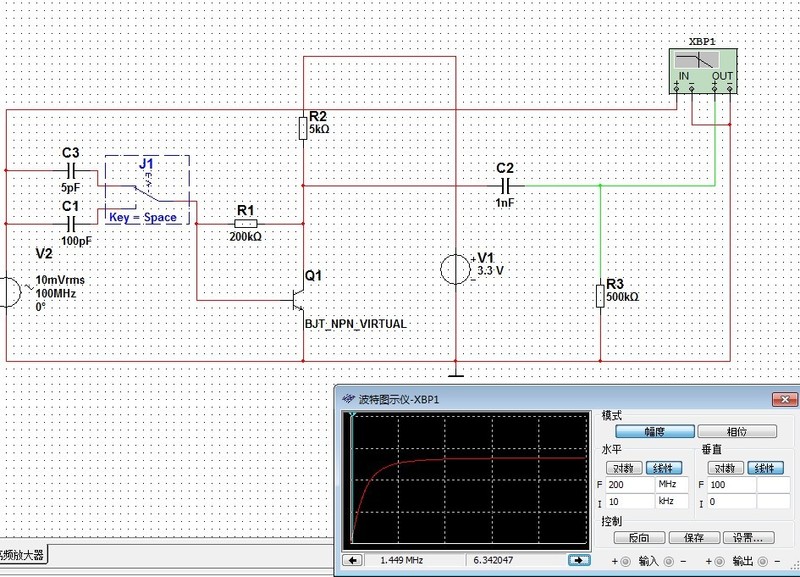Switch Bode plotter to 相位 phase mode
This screenshot has height=577, width=800.
click(736, 432)
